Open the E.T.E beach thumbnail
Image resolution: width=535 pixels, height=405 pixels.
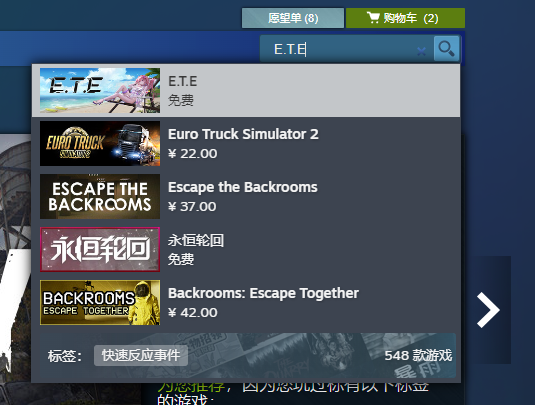point(100,90)
